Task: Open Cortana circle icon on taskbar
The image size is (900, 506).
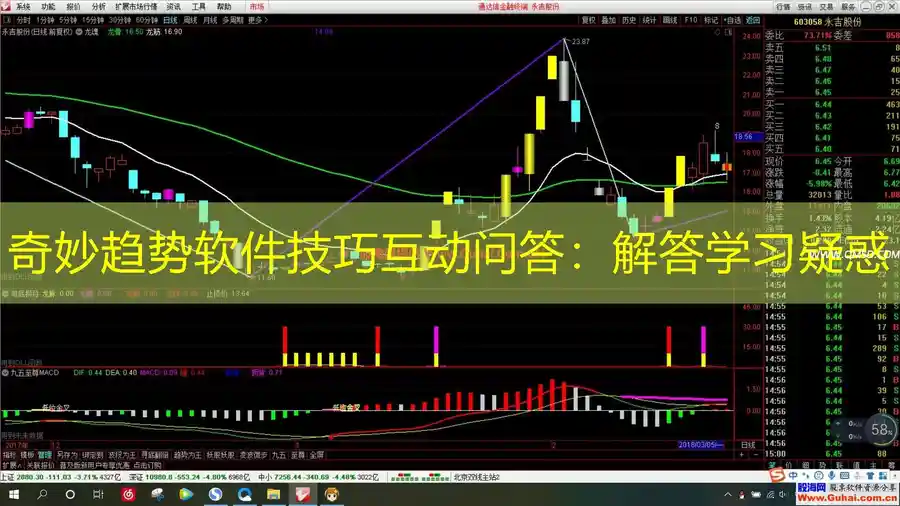Action: pyautogui.click(x=70, y=494)
